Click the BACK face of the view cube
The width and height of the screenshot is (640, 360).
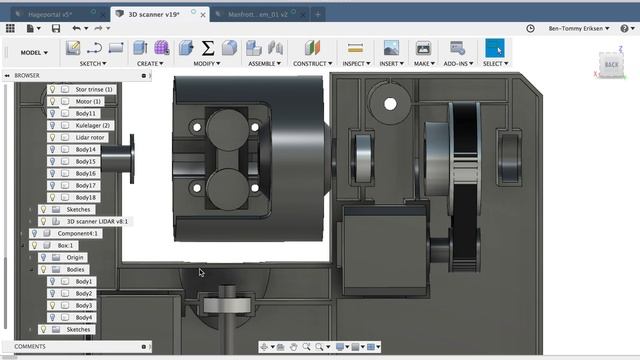click(611, 64)
